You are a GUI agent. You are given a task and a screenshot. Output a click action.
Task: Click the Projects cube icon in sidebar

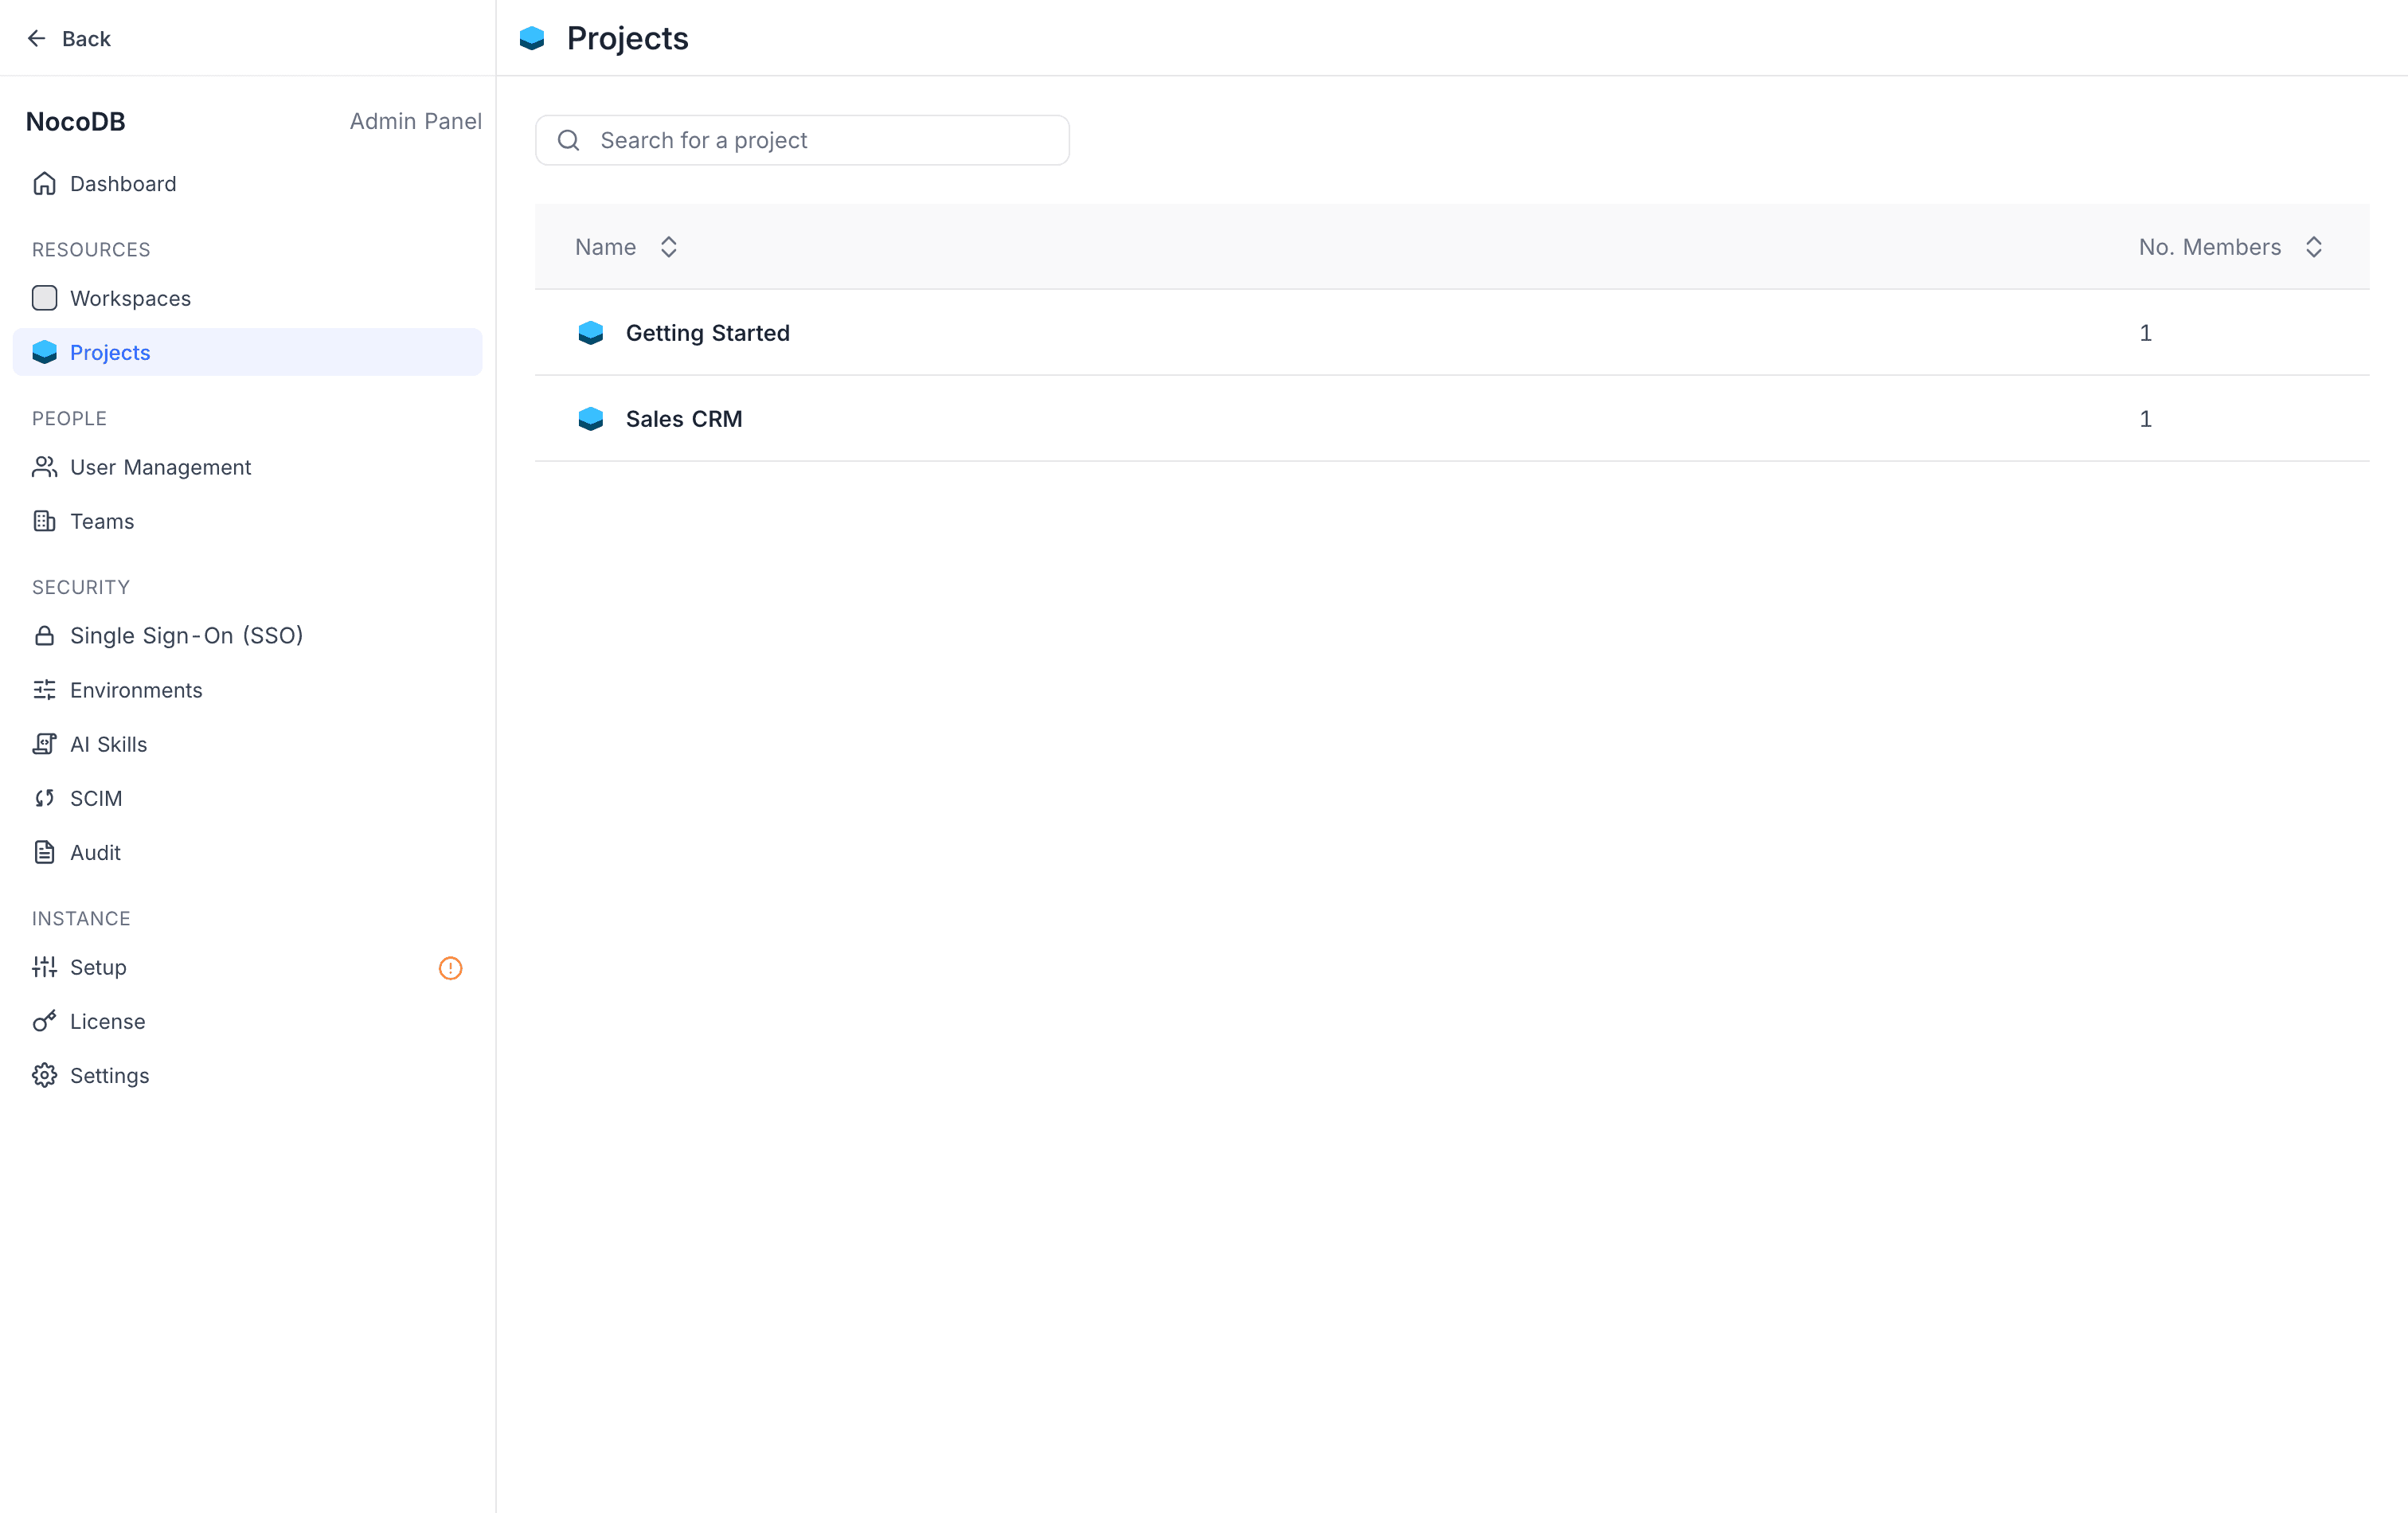click(44, 352)
